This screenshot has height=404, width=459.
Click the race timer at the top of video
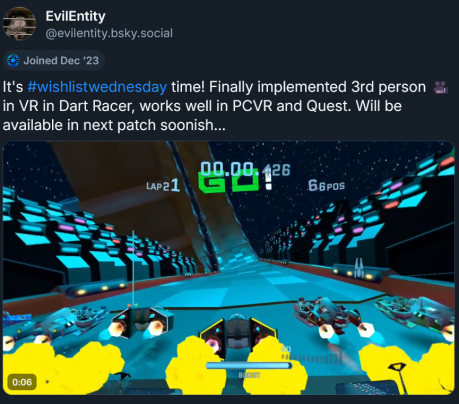pos(245,169)
